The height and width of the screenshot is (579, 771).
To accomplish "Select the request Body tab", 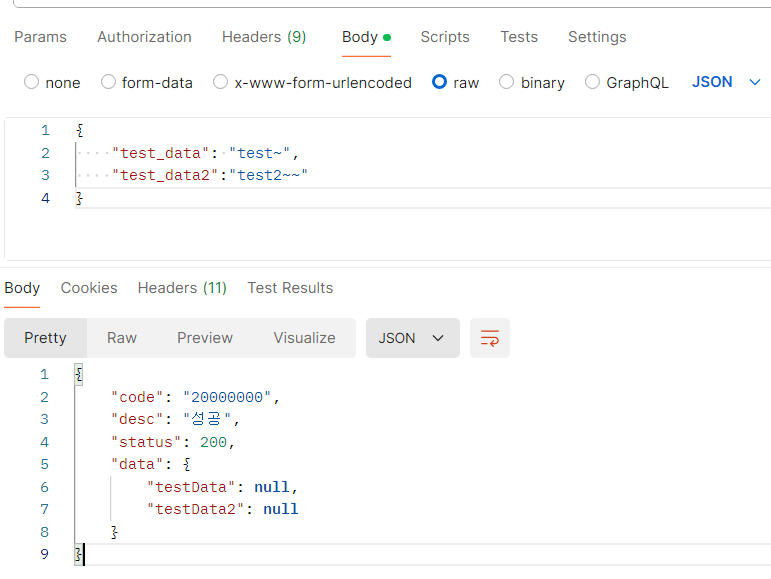I will (366, 37).
